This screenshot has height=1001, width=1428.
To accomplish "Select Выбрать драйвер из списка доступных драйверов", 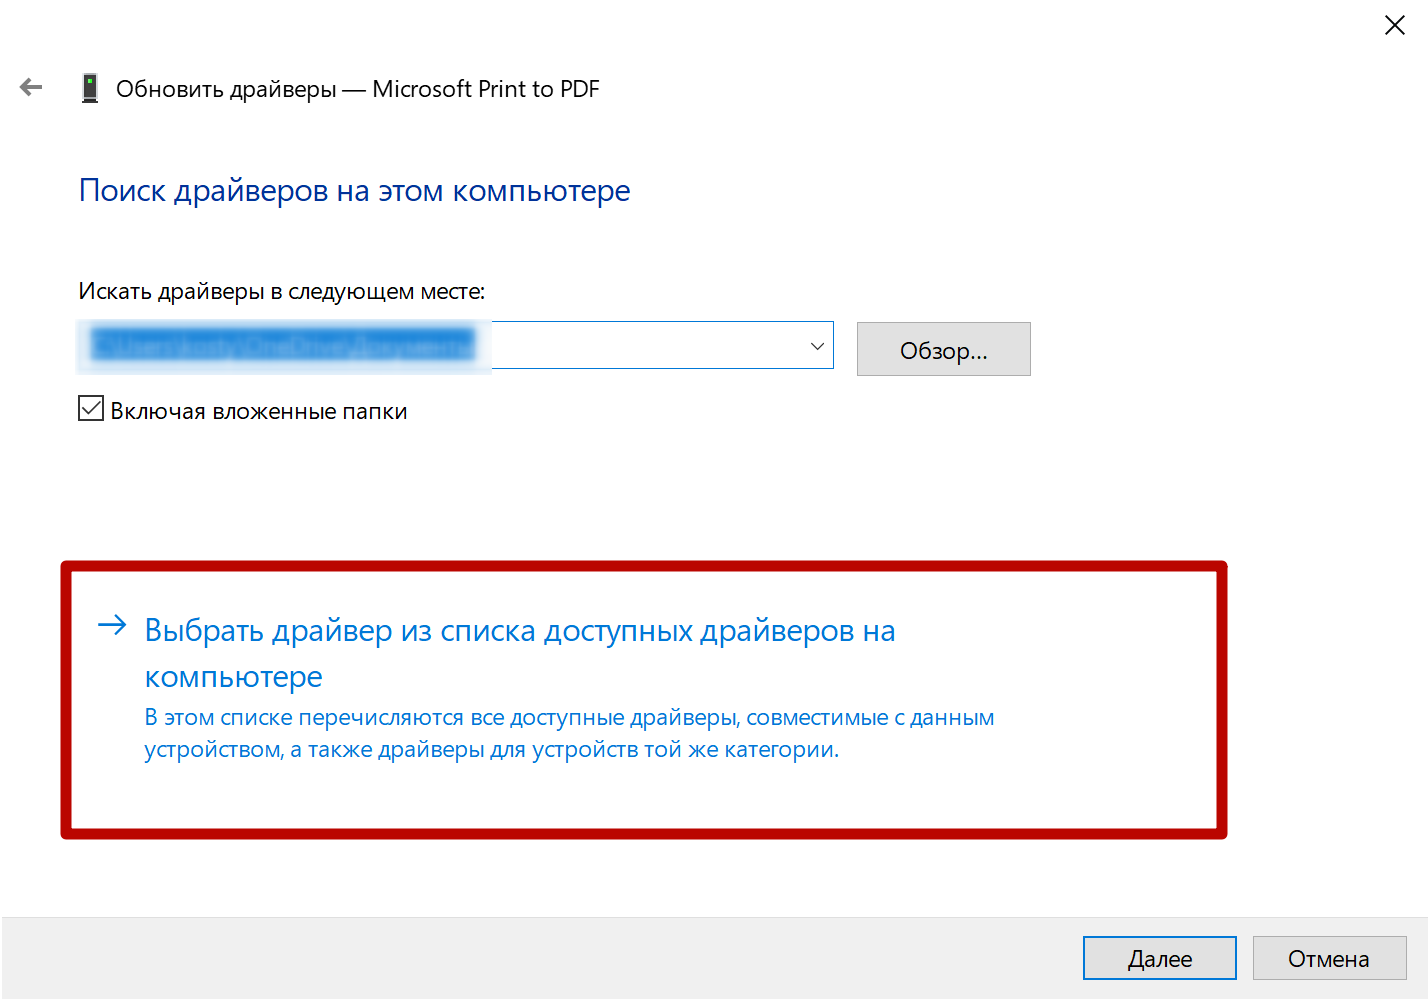I will (519, 630).
